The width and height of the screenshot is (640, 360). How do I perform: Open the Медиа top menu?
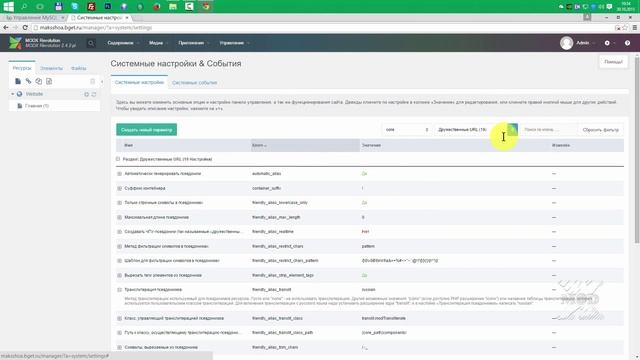(x=158, y=43)
